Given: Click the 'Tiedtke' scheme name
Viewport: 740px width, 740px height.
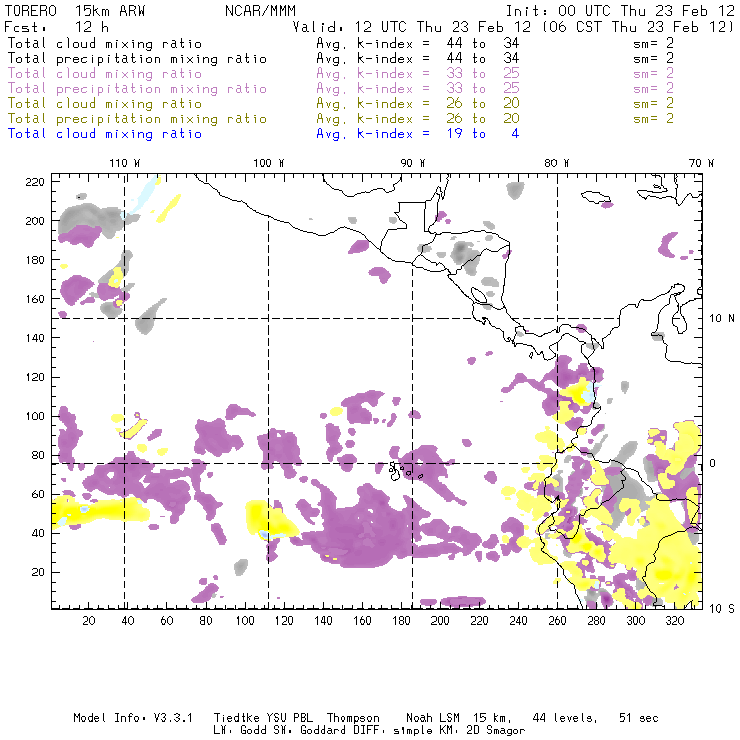Looking at the screenshot, I should point(236,718).
